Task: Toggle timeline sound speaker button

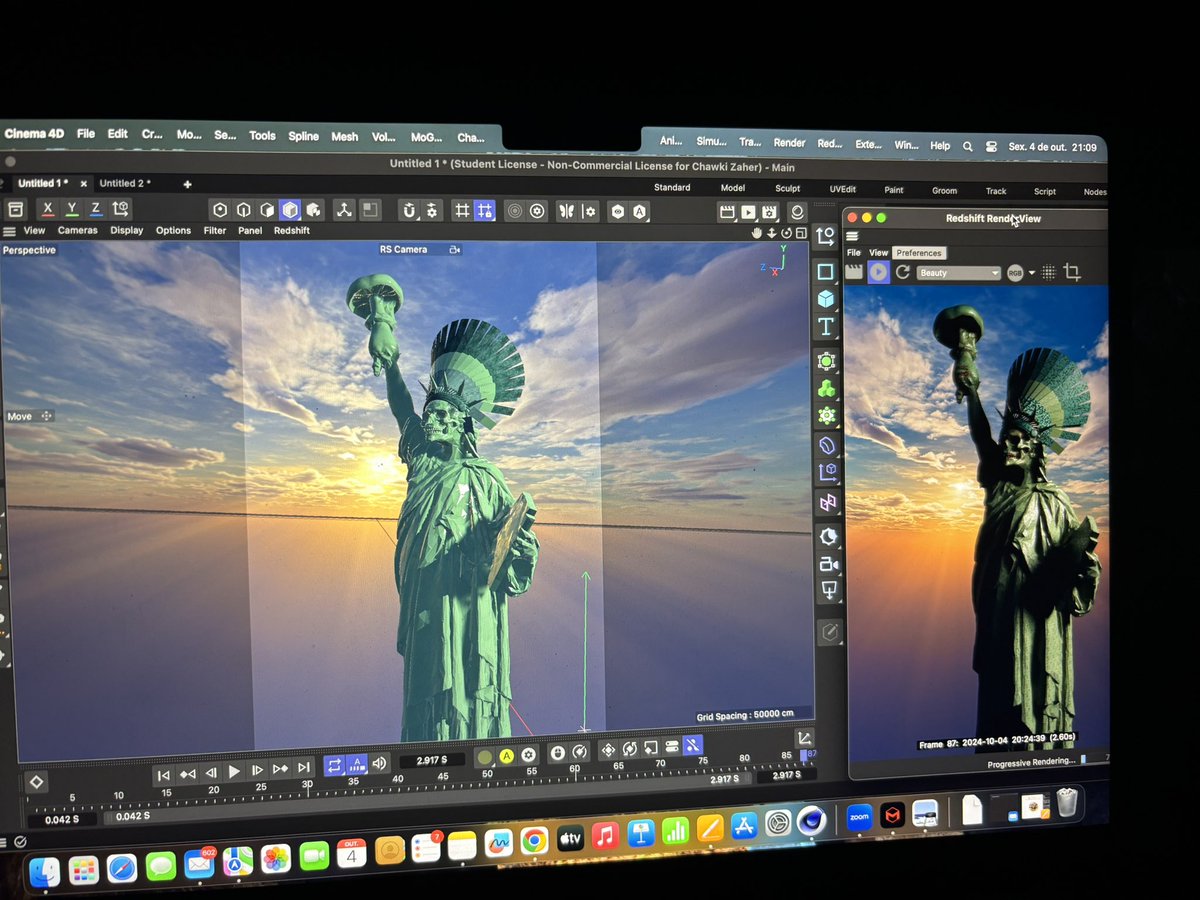Action: (x=380, y=764)
